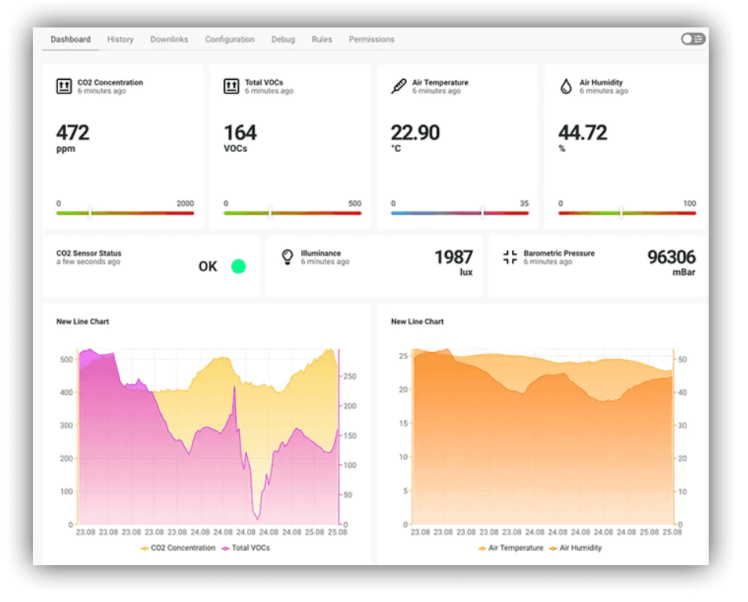Click the Illuminance title
This screenshot has width=748, height=602.
coord(321,253)
